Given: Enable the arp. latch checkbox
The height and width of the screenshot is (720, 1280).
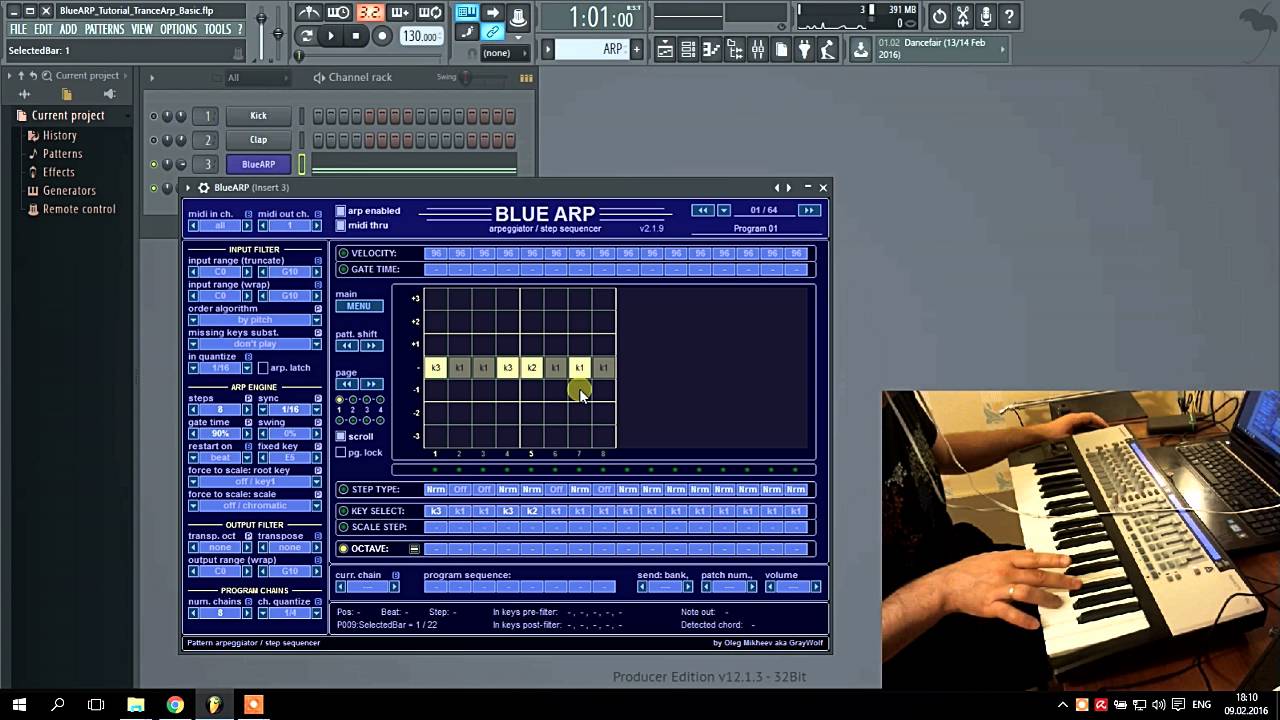Looking at the screenshot, I should (x=263, y=368).
